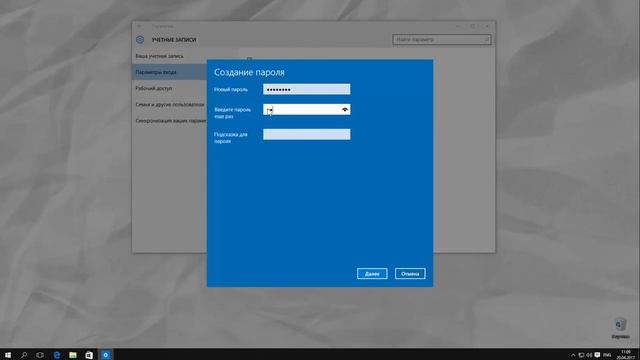Select 'Семья и другие пользователи' in sidebar

coord(169,104)
